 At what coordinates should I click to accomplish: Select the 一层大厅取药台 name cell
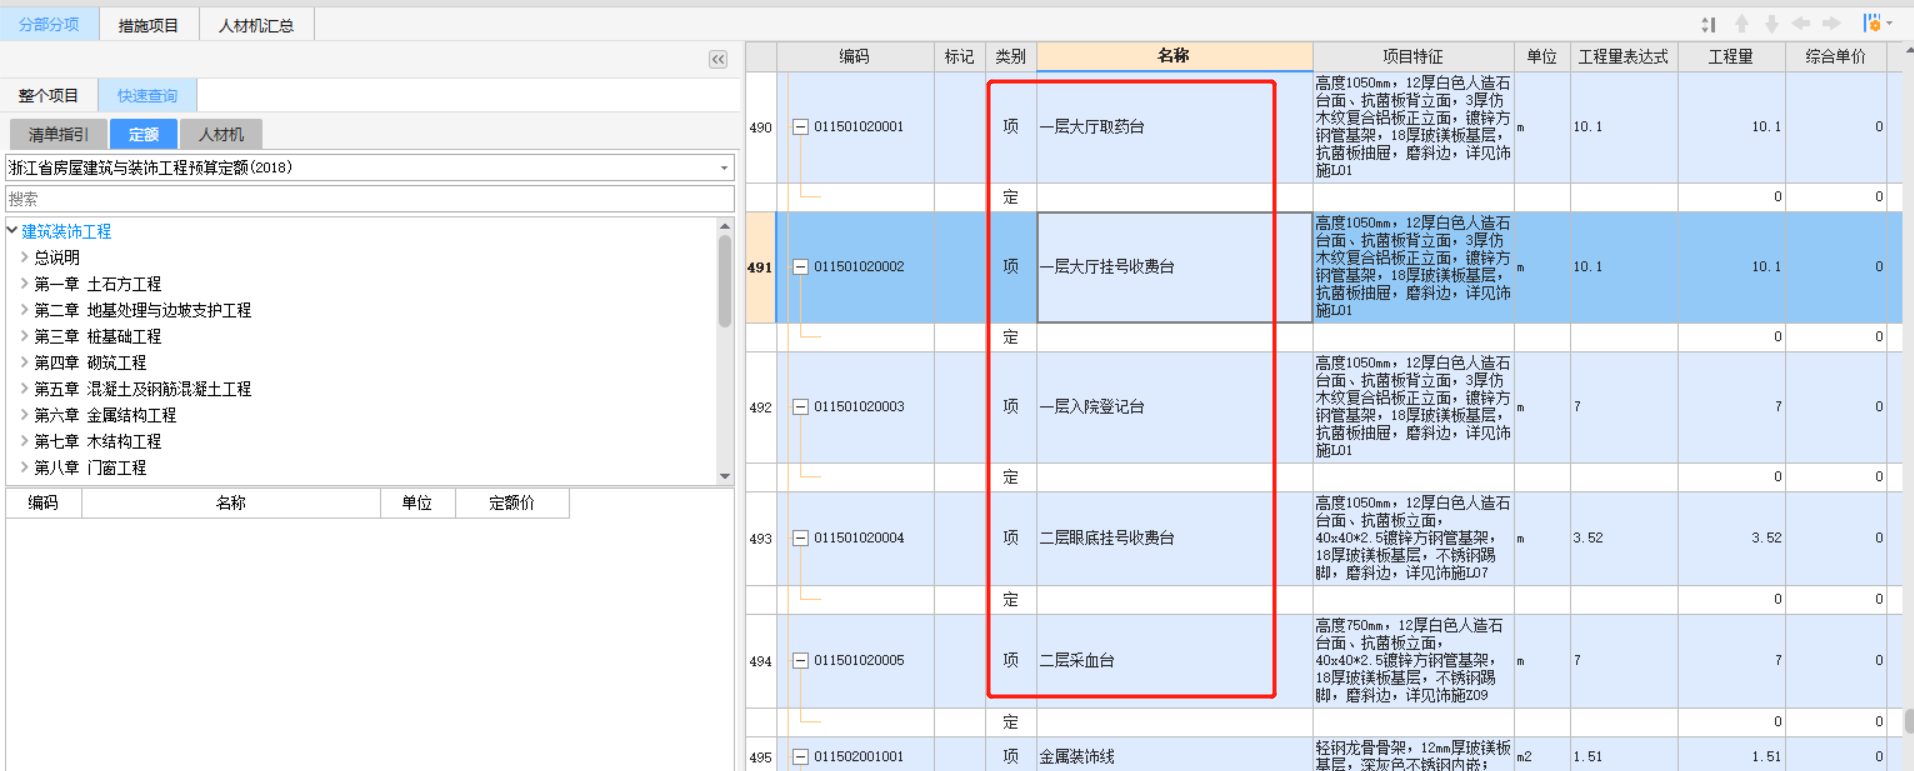click(1174, 127)
